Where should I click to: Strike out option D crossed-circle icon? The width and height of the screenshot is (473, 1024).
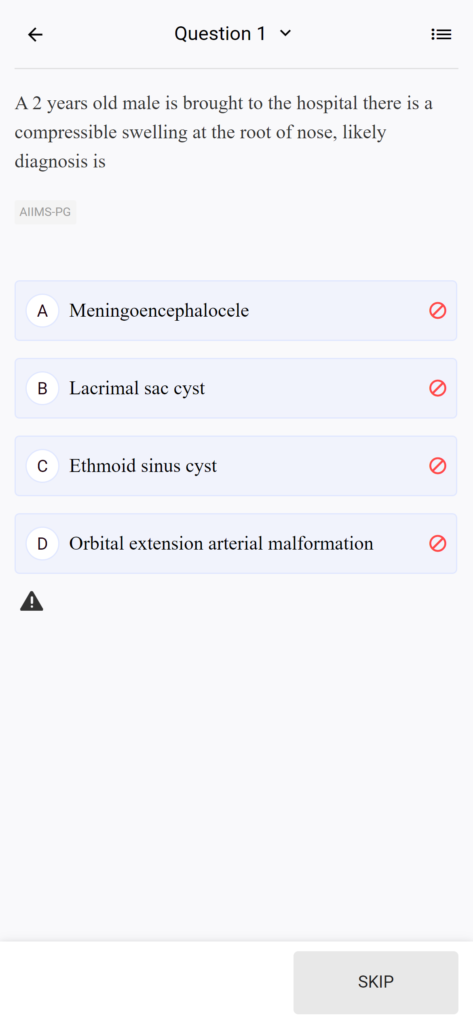[438, 543]
